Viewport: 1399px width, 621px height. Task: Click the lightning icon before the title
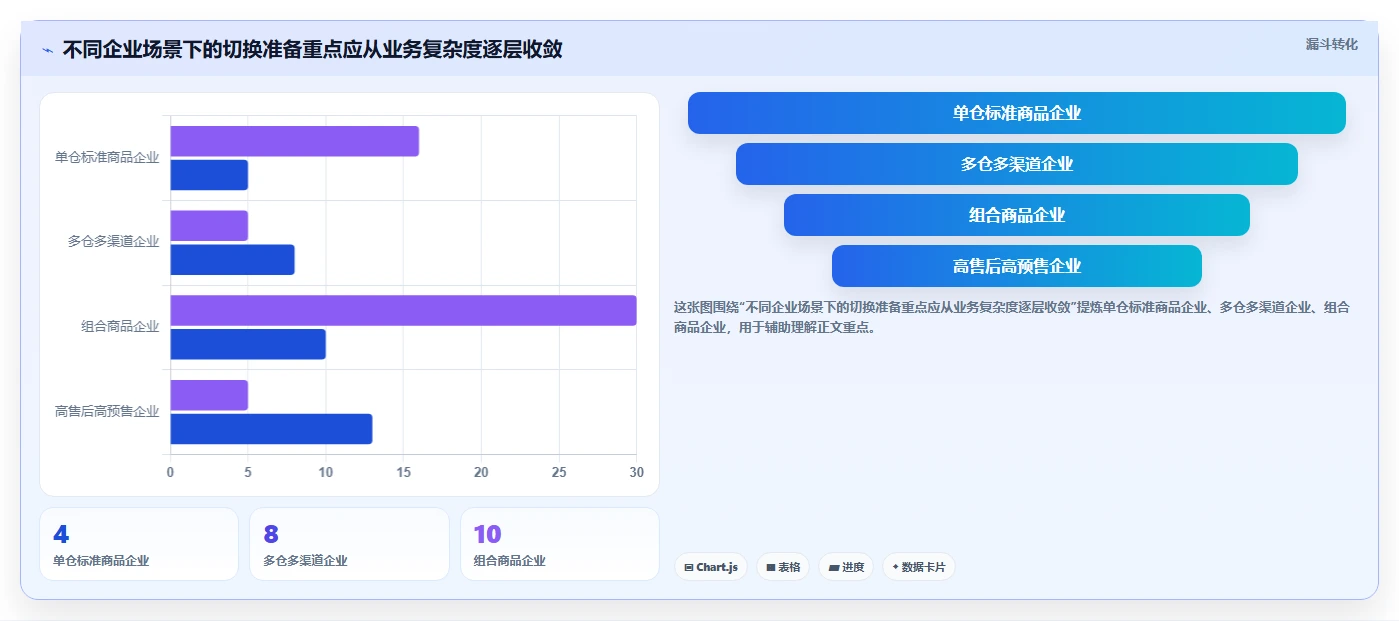(x=47, y=50)
